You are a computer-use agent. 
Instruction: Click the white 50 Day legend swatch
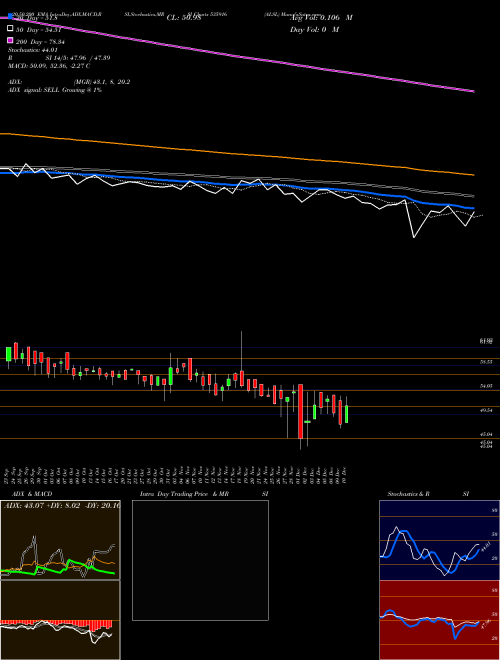(10, 29)
